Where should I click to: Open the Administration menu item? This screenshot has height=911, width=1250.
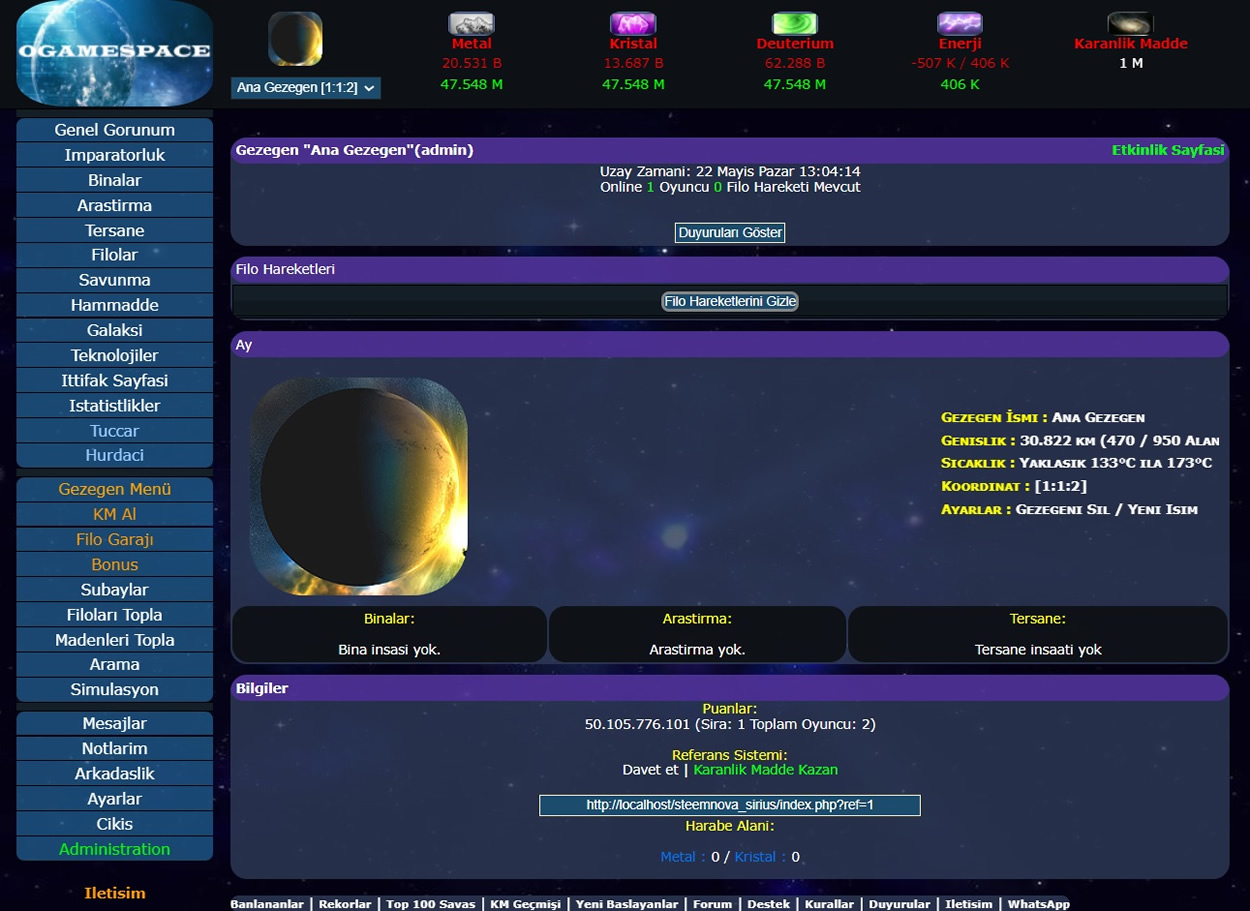114,849
